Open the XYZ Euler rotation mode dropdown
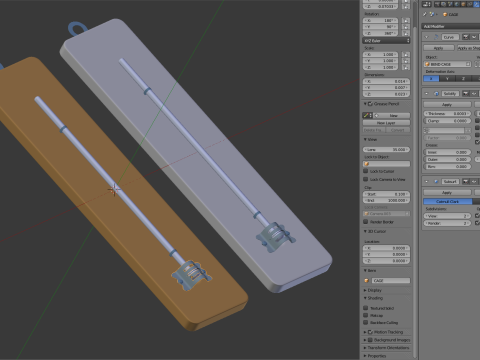 (x=386, y=41)
